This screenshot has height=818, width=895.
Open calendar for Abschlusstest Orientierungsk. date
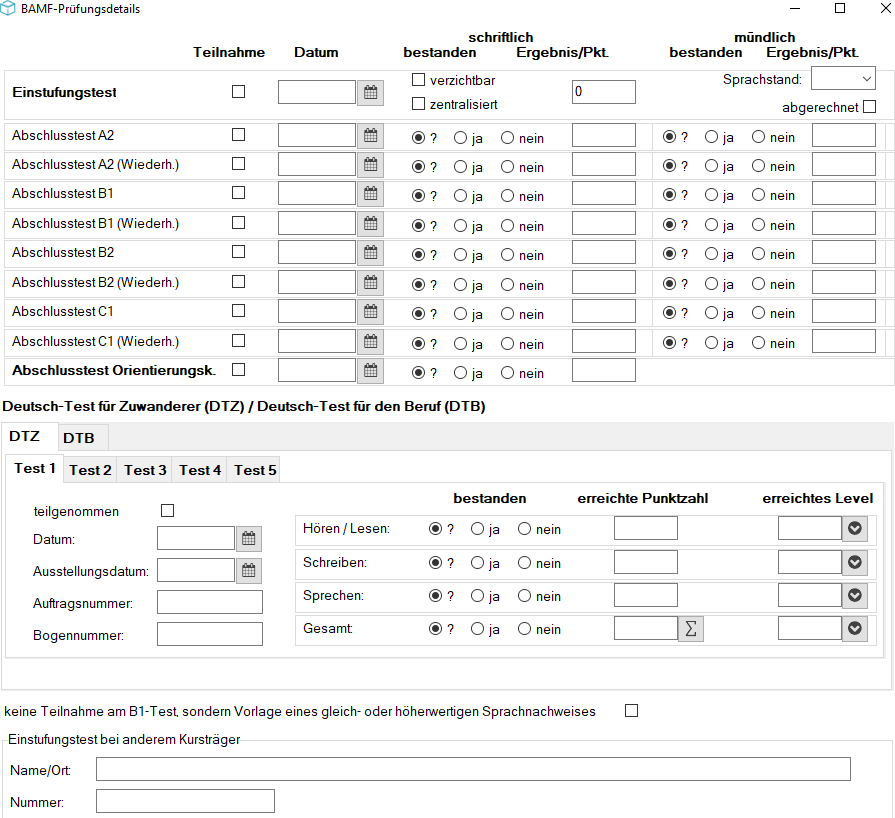pyautogui.click(x=370, y=371)
